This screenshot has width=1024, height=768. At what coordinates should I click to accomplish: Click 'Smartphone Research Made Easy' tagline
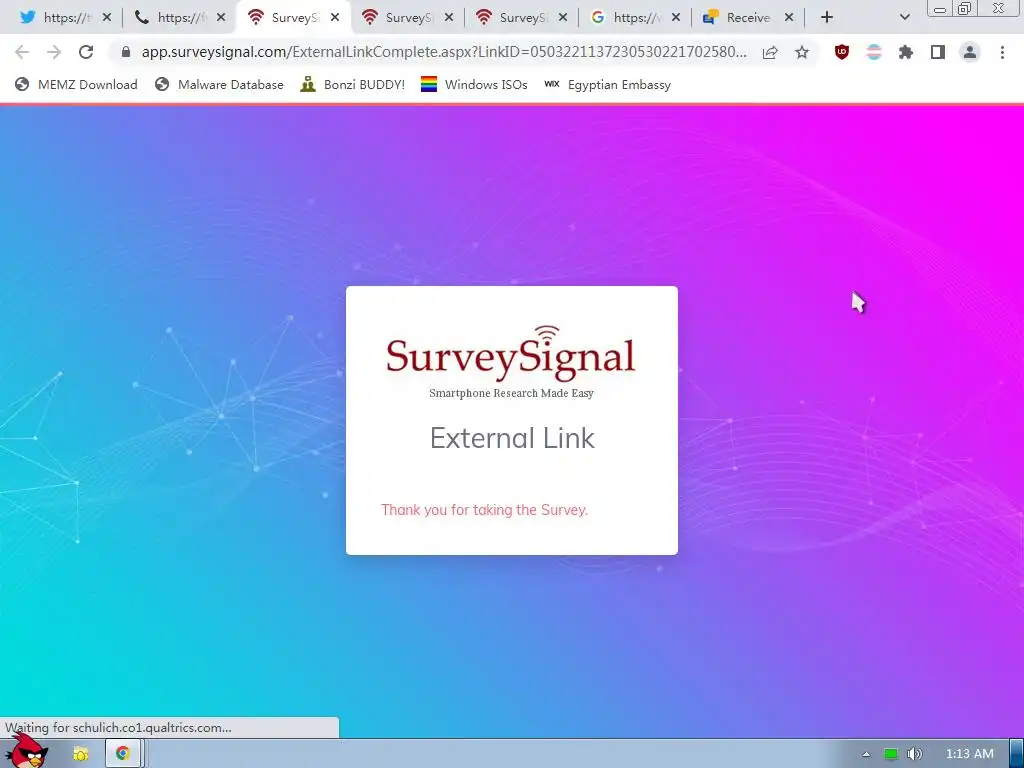coord(511,393)
